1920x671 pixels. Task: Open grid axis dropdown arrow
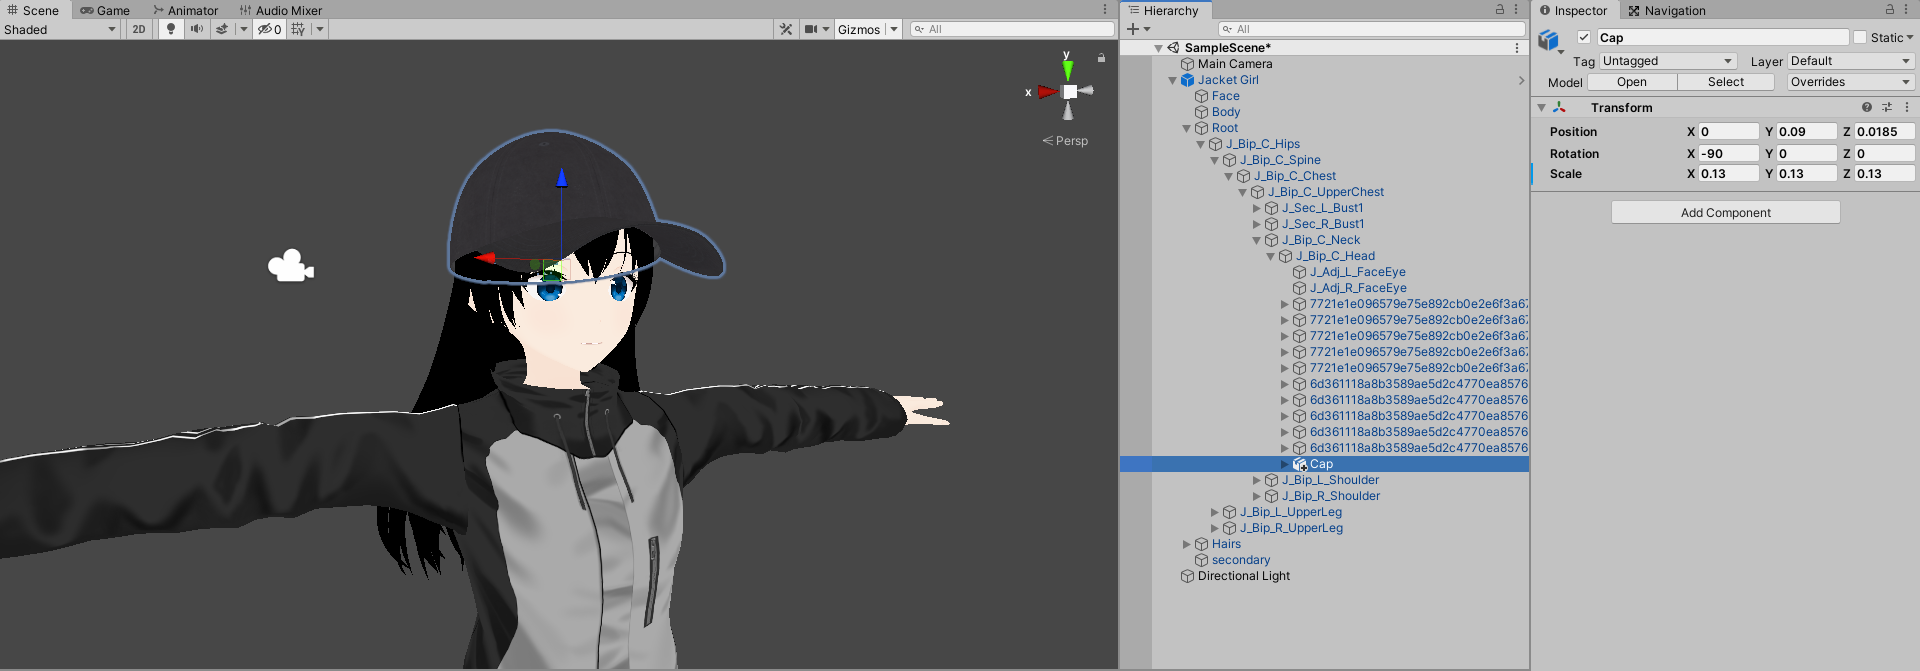pos(320,29)
